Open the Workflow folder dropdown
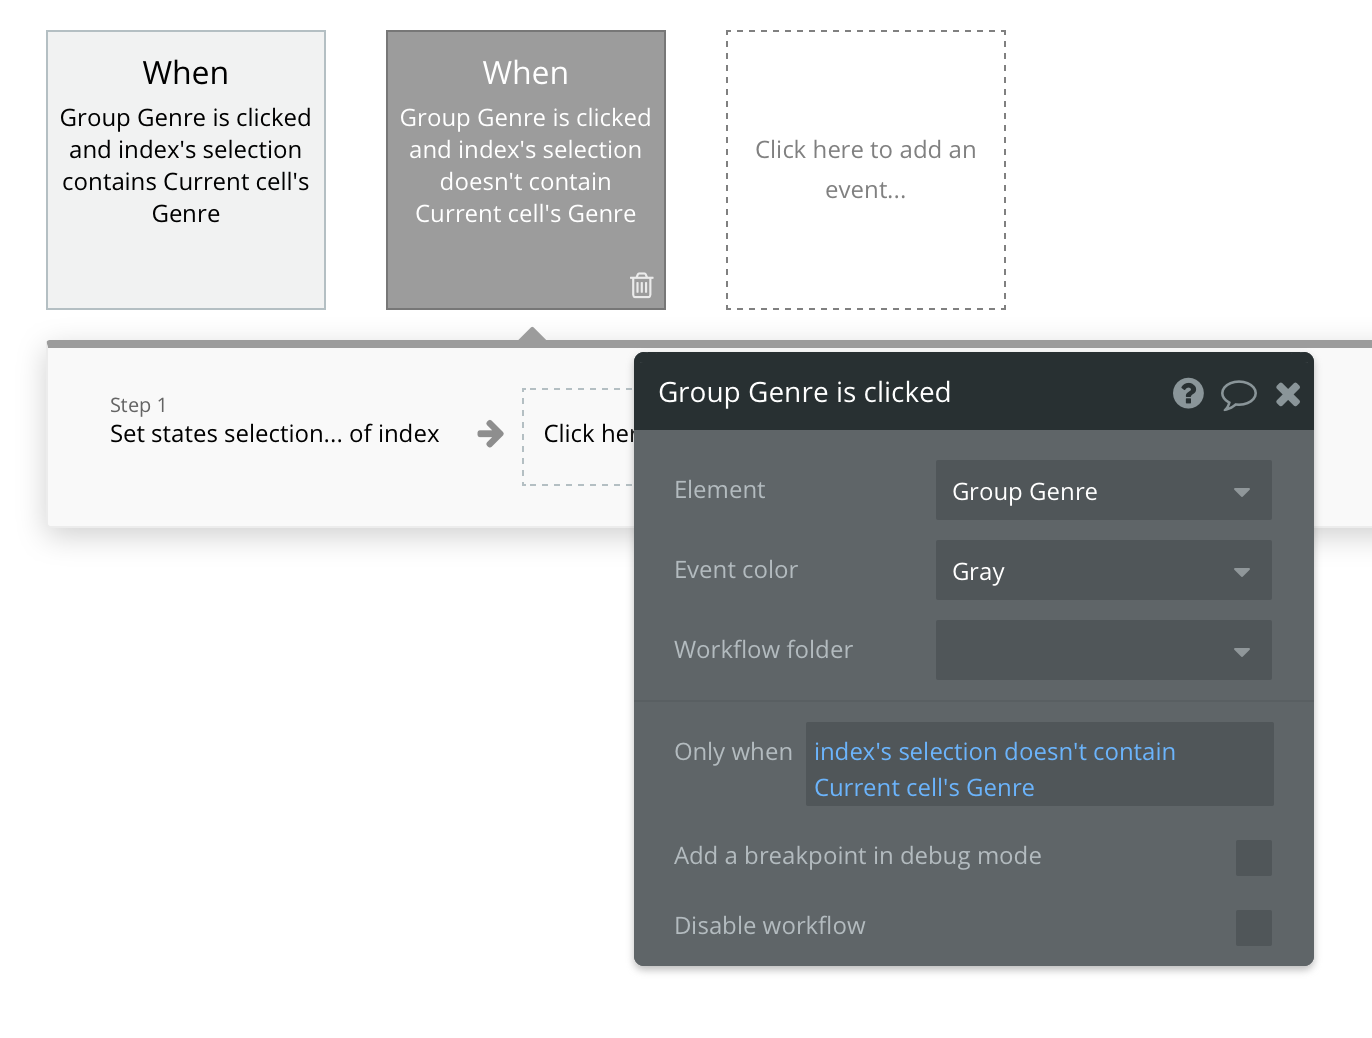Viewport: 1372px width, 1038px height. coord(1103,651)
